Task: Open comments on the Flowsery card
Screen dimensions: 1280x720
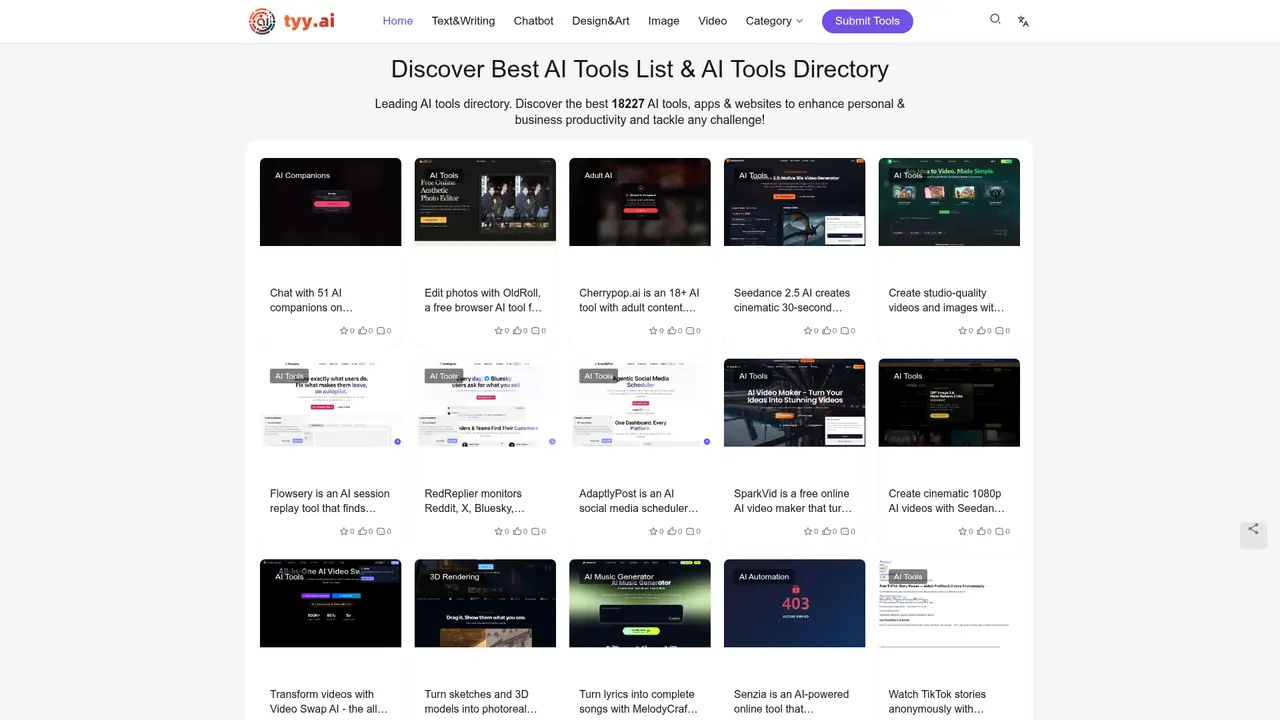Action: point(382,531)
